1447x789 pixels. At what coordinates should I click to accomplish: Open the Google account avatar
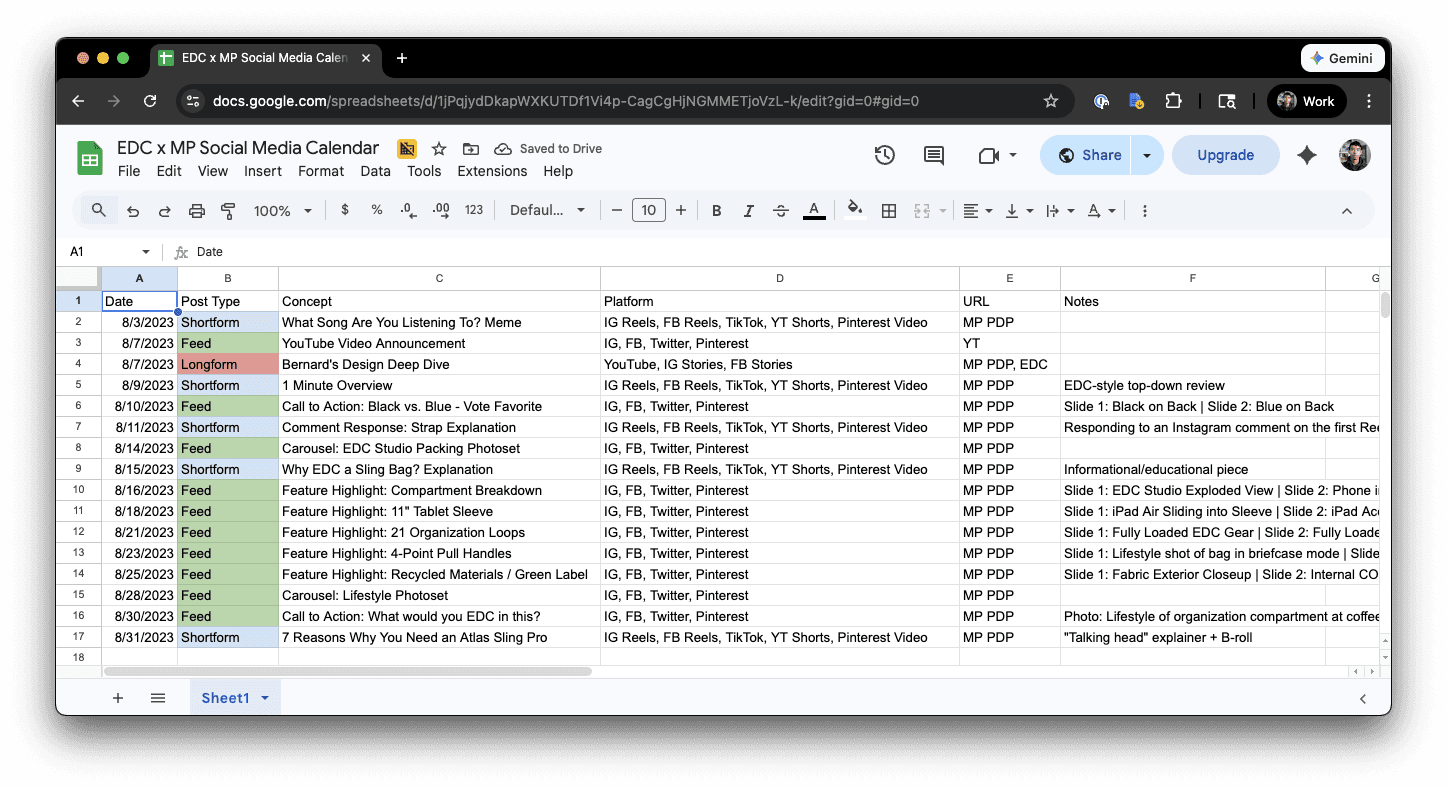pyautogui.click(x=1355, y=155)
